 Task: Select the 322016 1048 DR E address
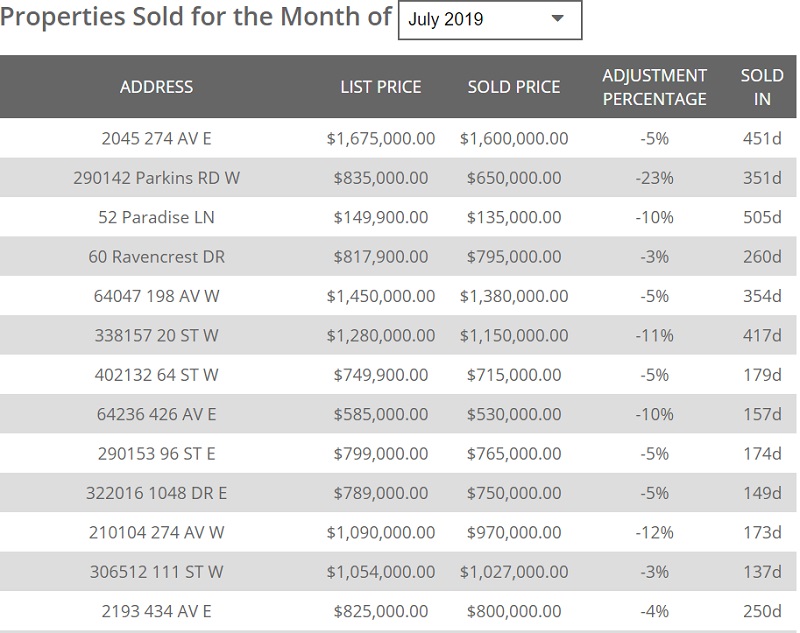pyautogui.click(x=156, y=493)
